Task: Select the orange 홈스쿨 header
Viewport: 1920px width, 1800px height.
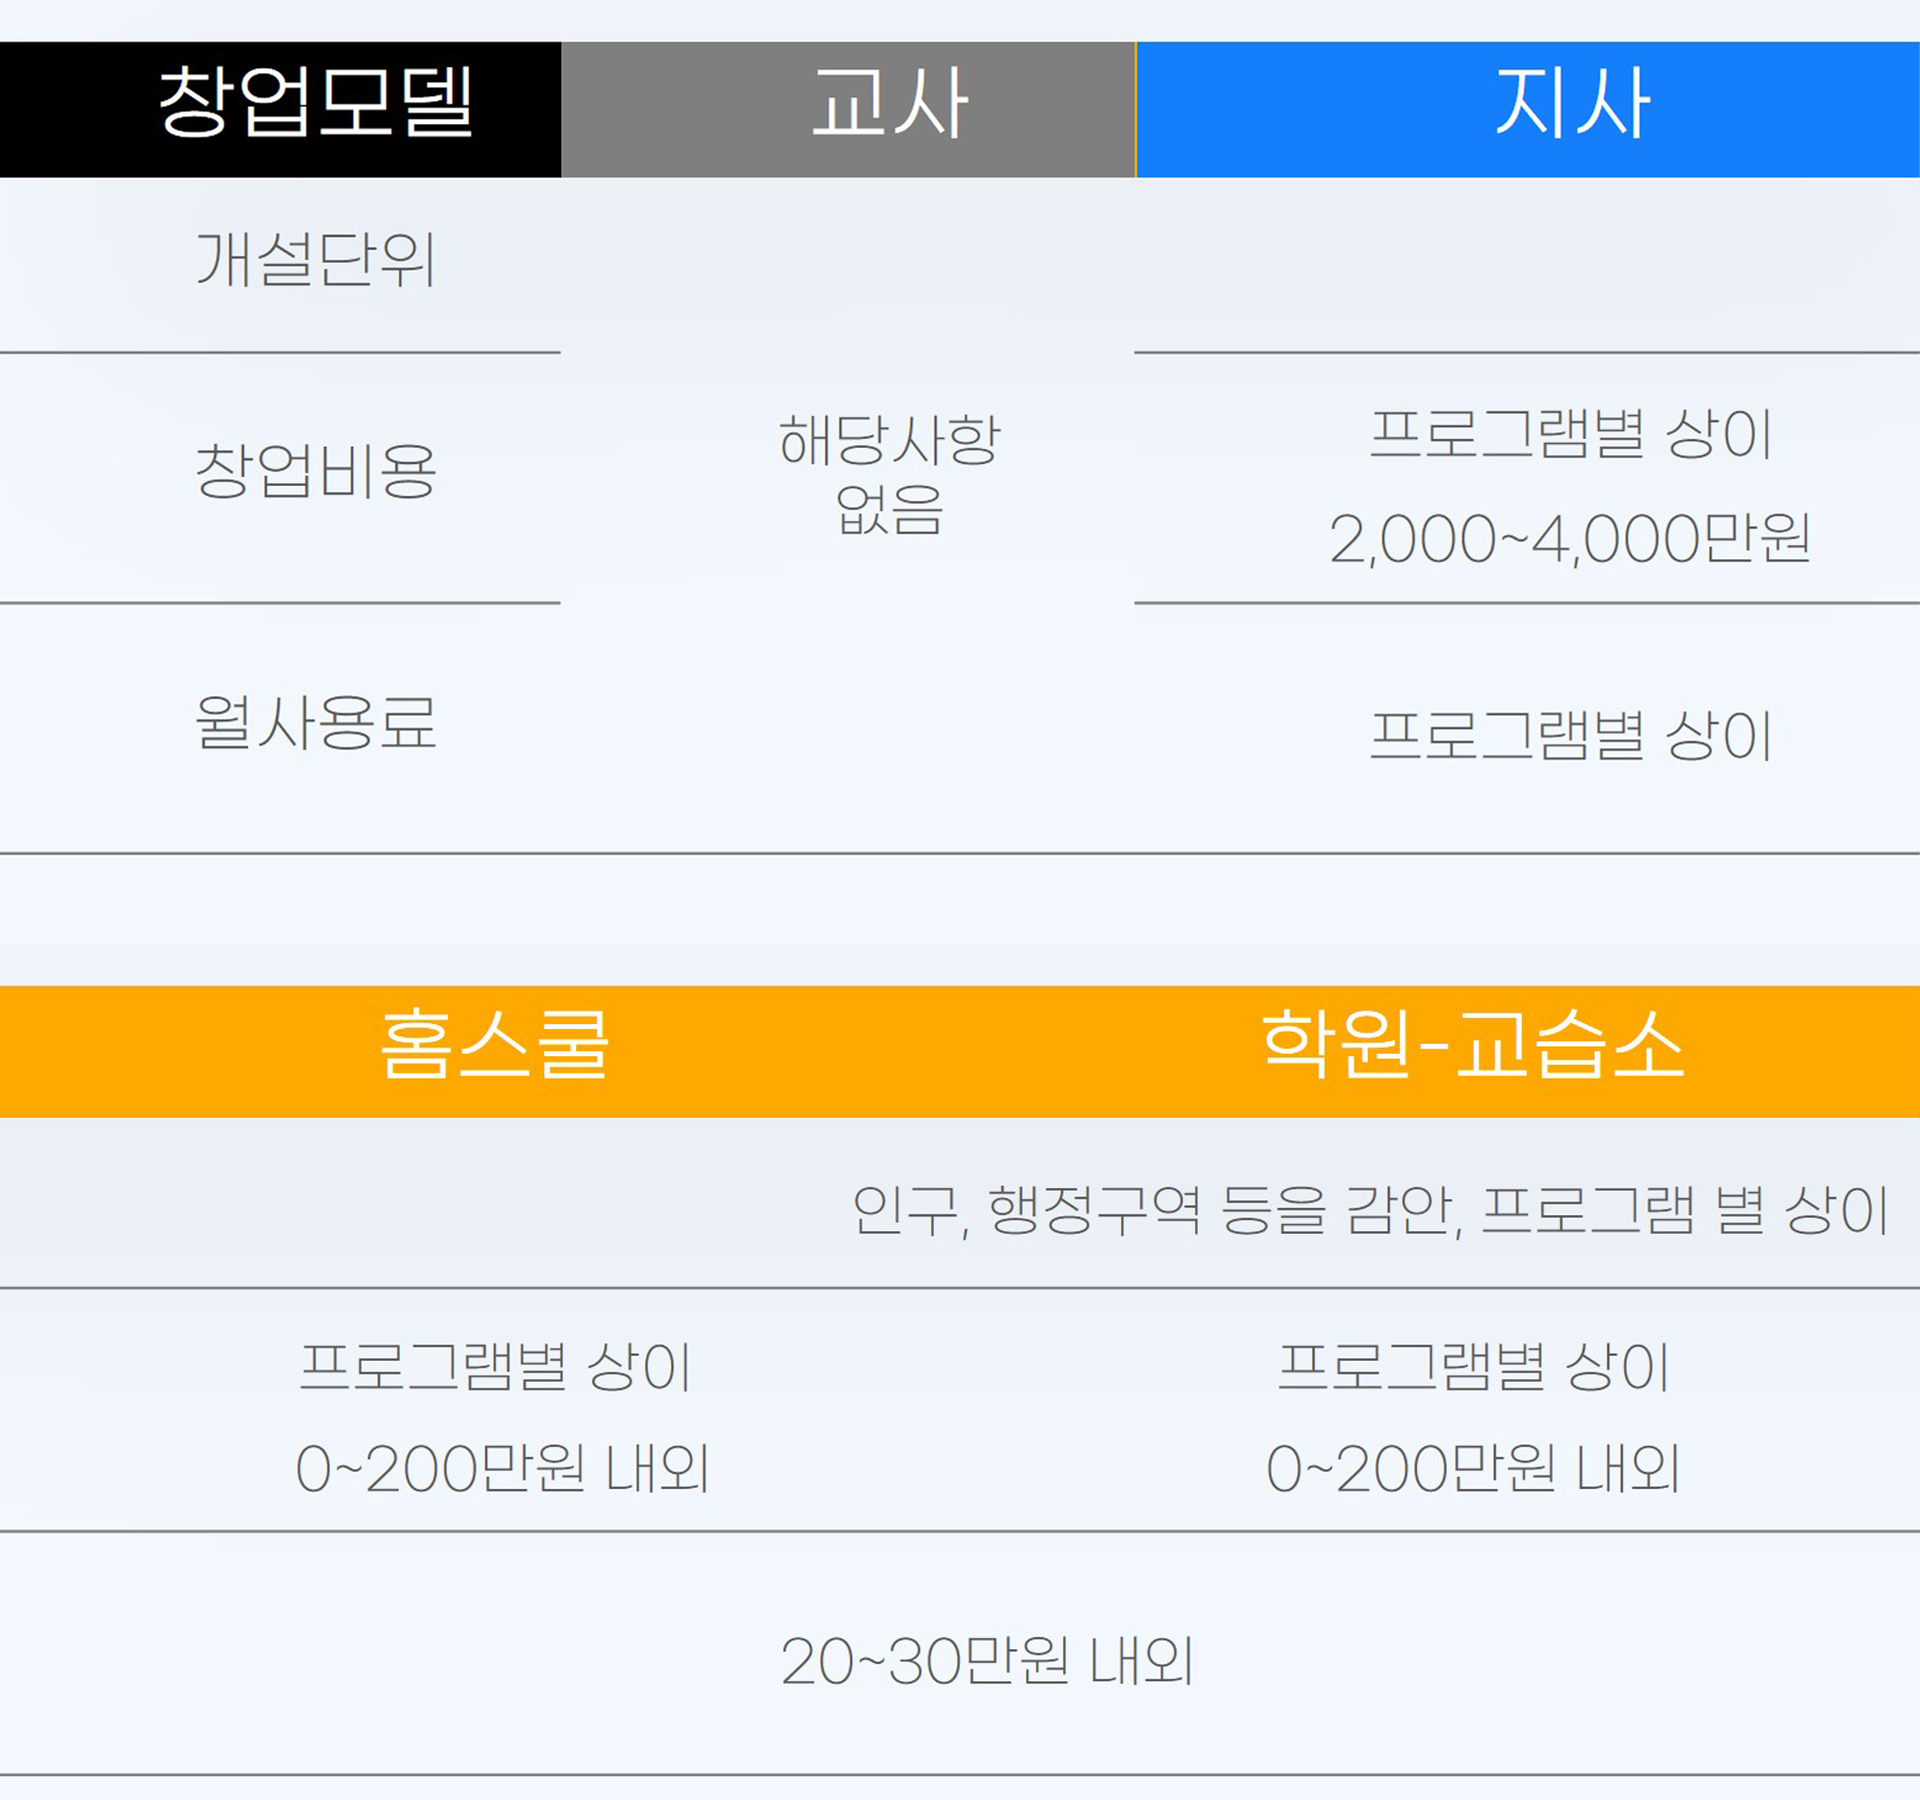Action: [494, 1045]
